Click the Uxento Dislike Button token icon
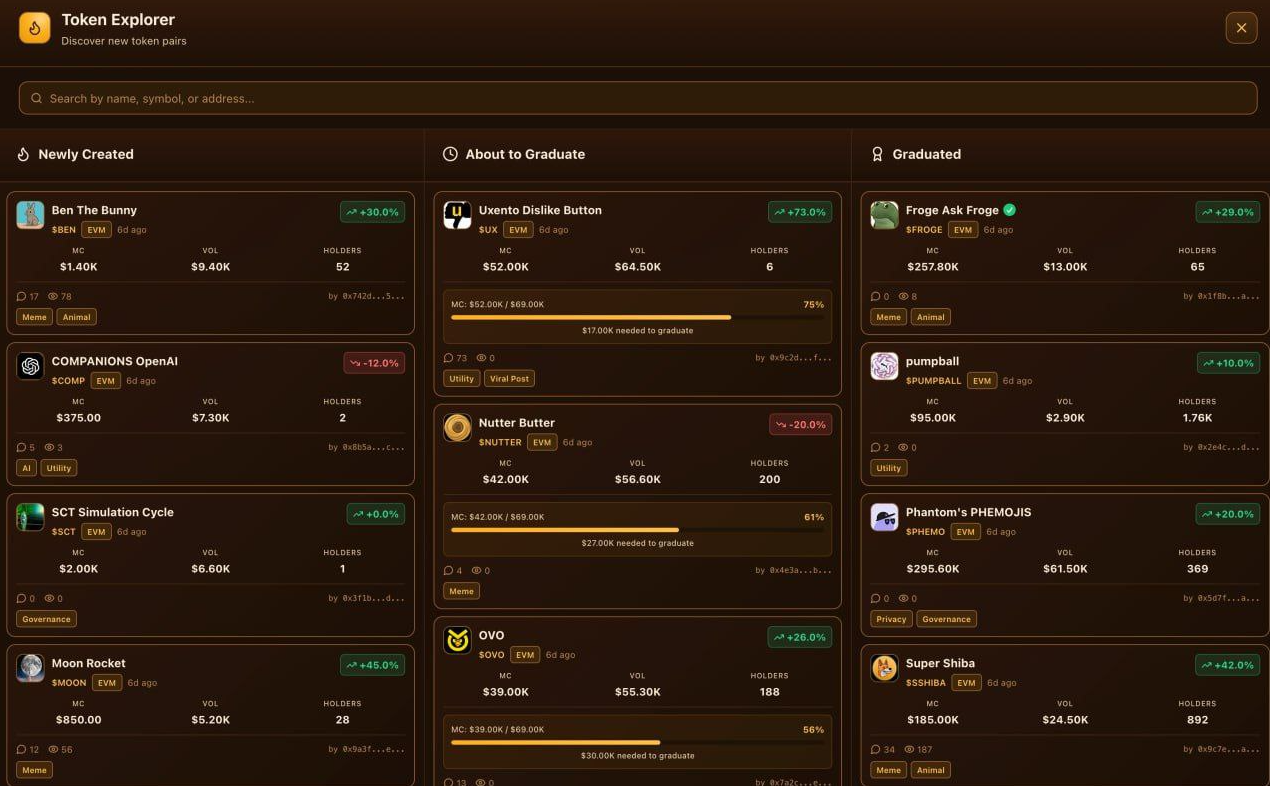The width and height of the screenshot is (1270, 786). pos(457,215)
